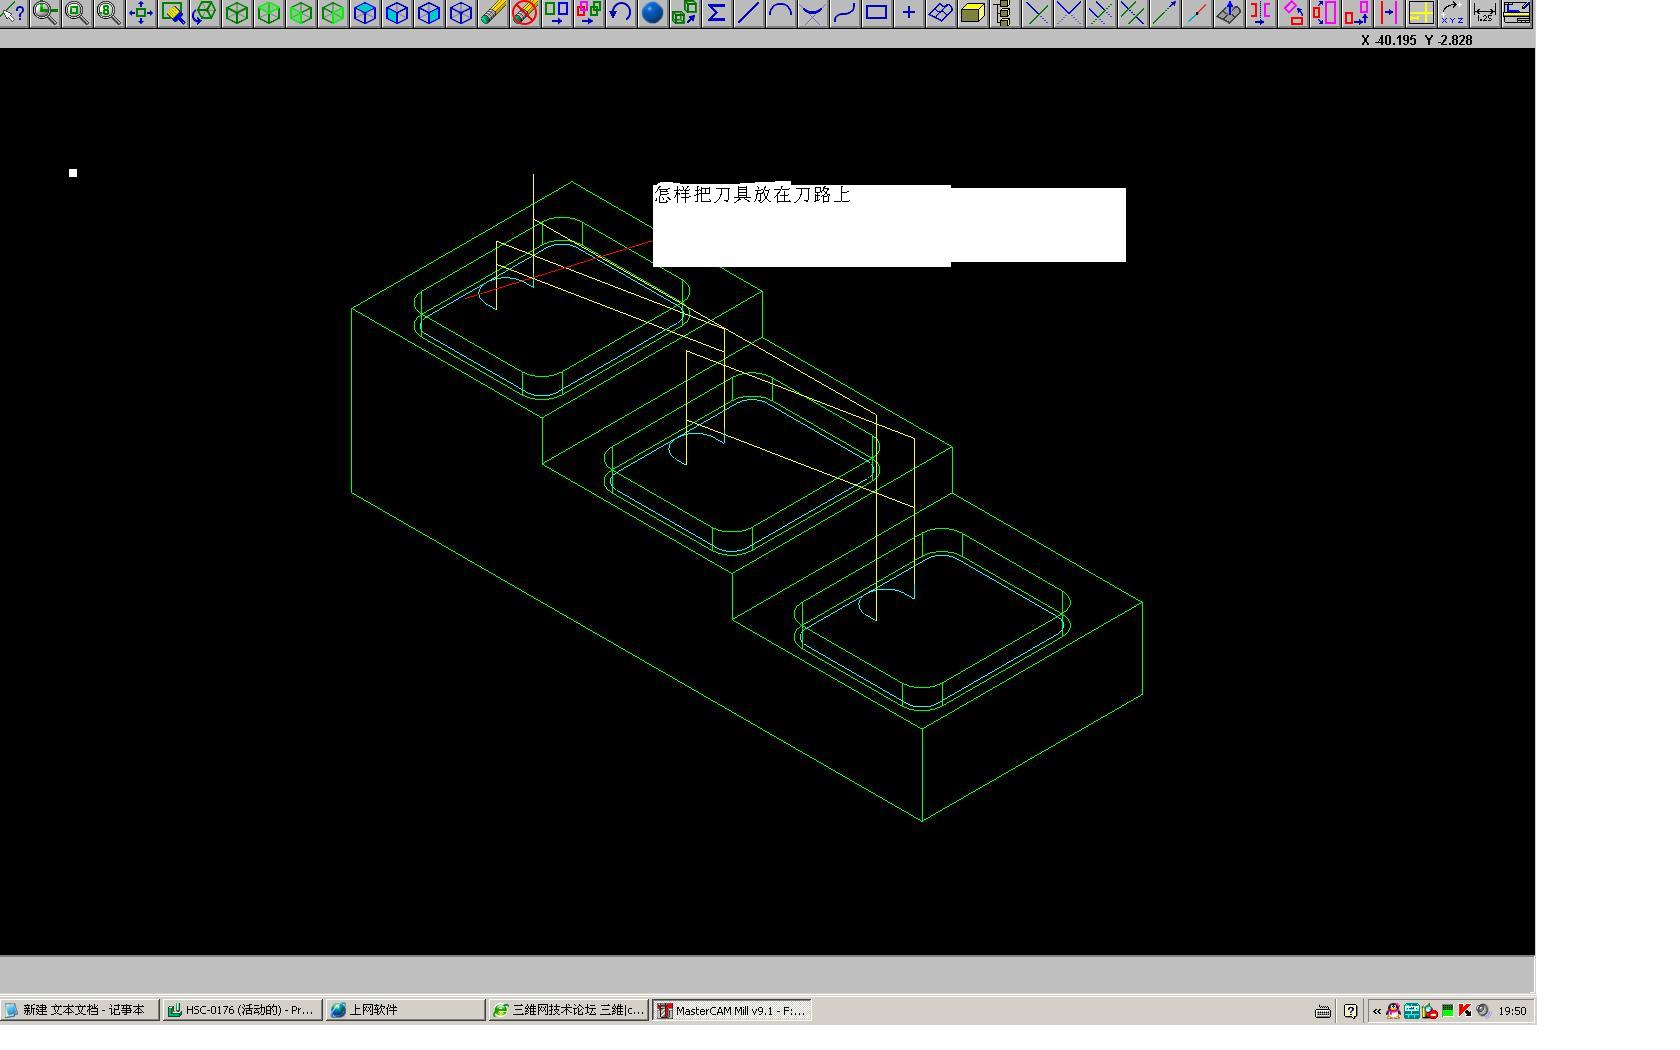Select the Create Point plus tool
The image size is (1680, 1050).
[x=909, y=13]
